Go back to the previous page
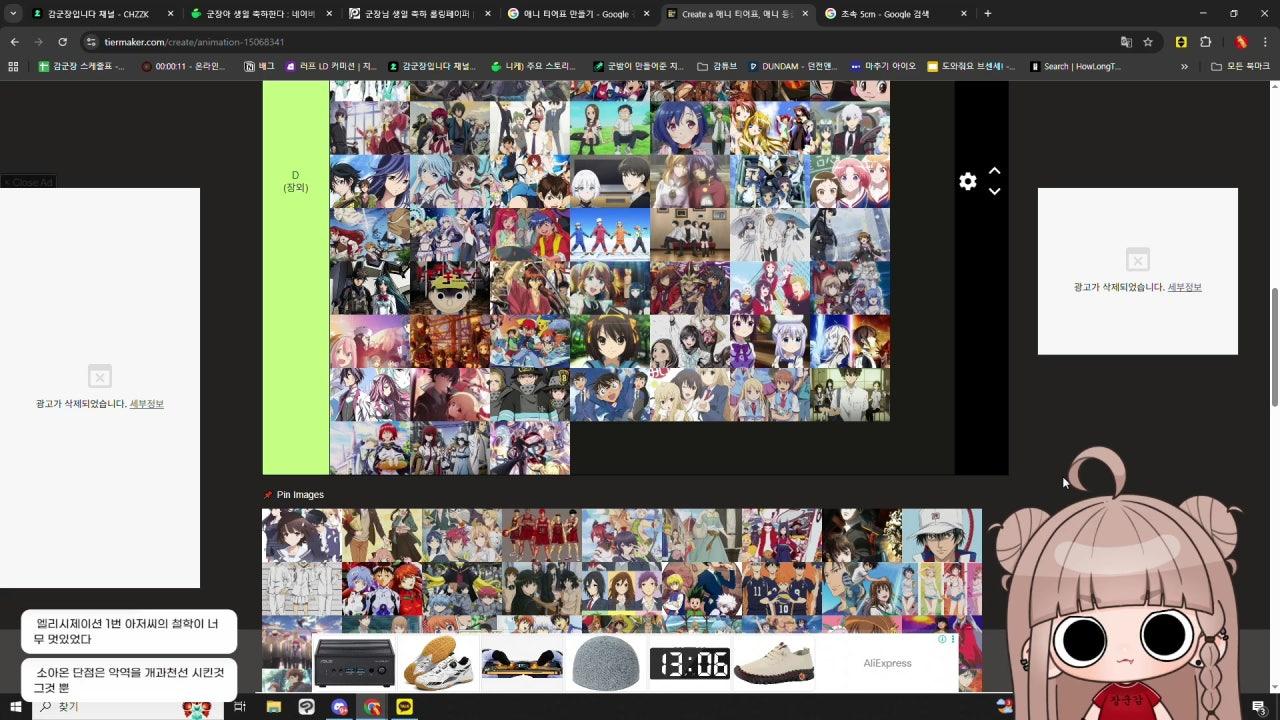This screenshot has height=720, width=1280. point(14,42)
